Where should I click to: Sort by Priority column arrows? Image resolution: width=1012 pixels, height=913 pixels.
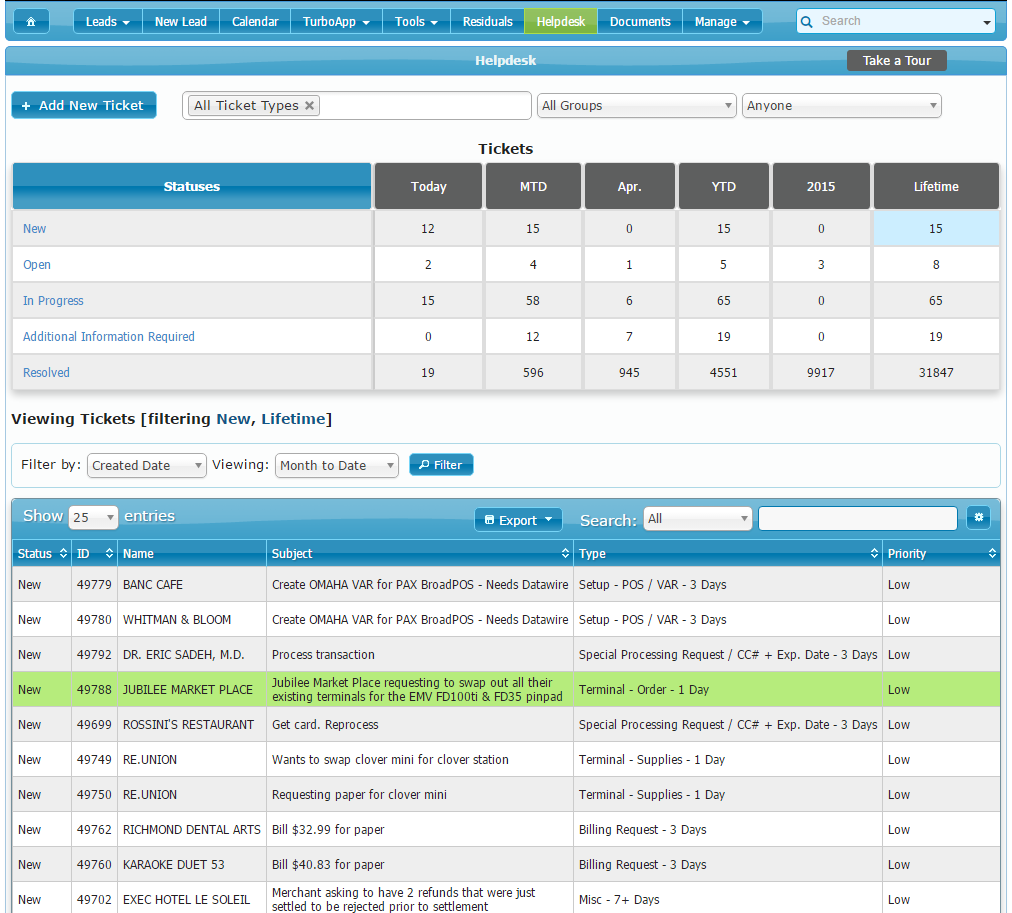(x=992, y=553)
